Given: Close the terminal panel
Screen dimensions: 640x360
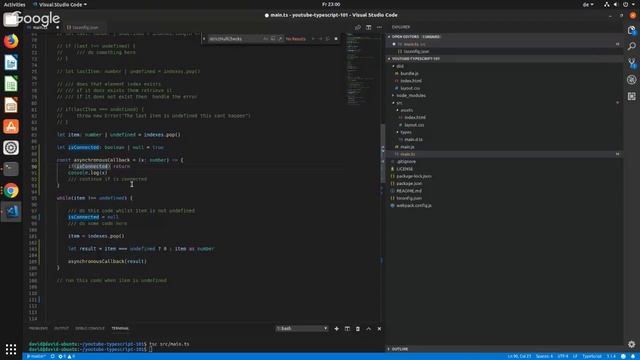Looking at the screenshot, I should tap(379, 329).
